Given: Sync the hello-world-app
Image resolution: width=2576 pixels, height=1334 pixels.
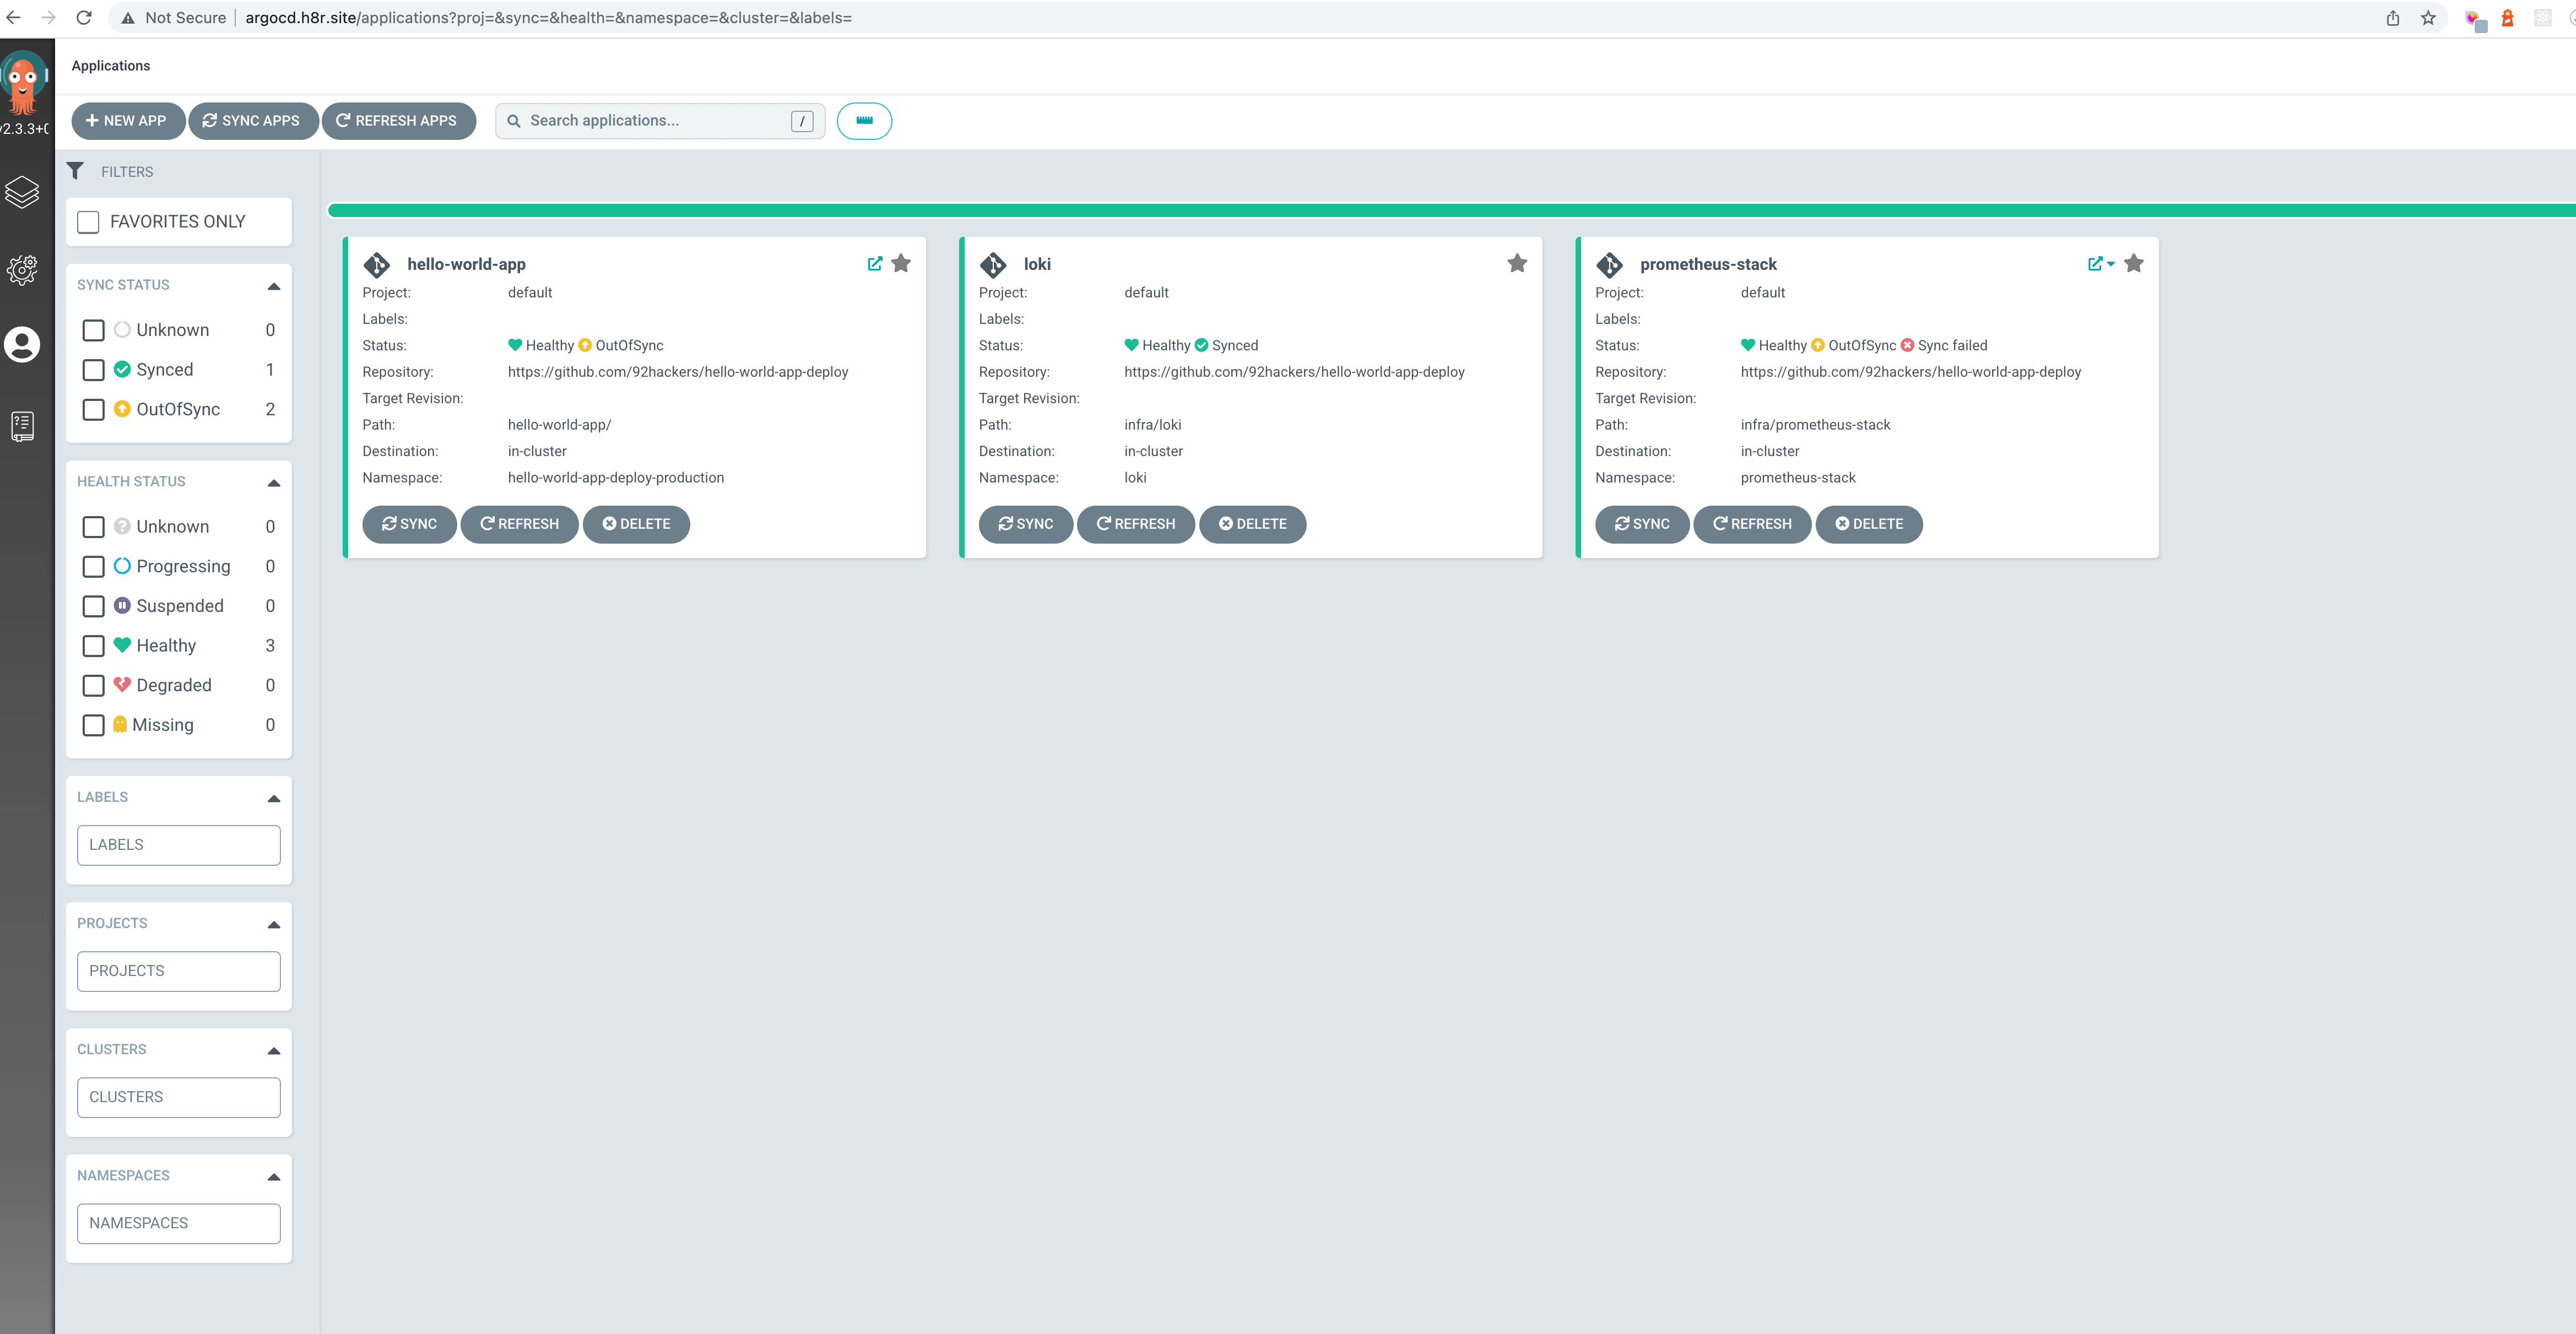Looking at the screenshot, I should [409, 524].
